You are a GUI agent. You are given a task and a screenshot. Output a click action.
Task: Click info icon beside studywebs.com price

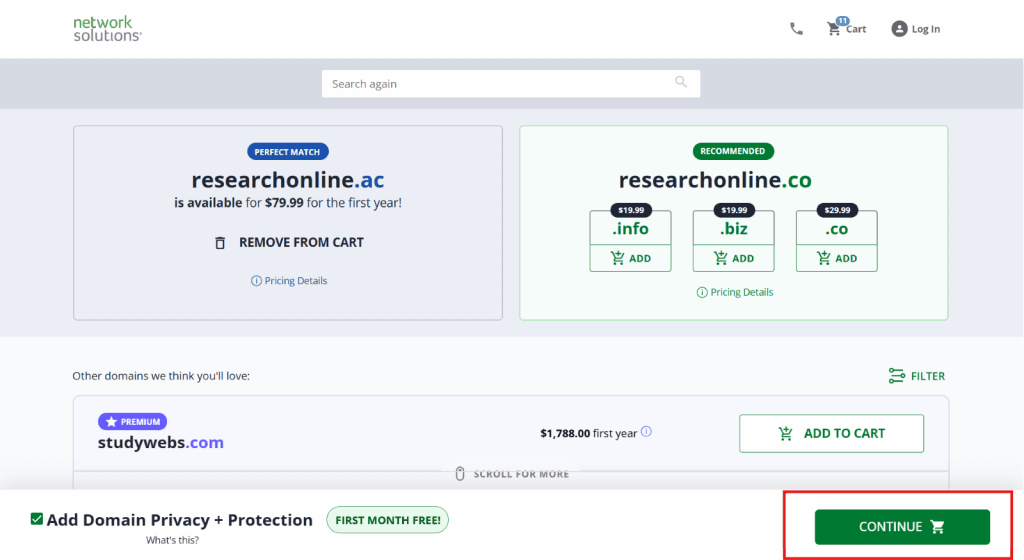pos(646,432)
